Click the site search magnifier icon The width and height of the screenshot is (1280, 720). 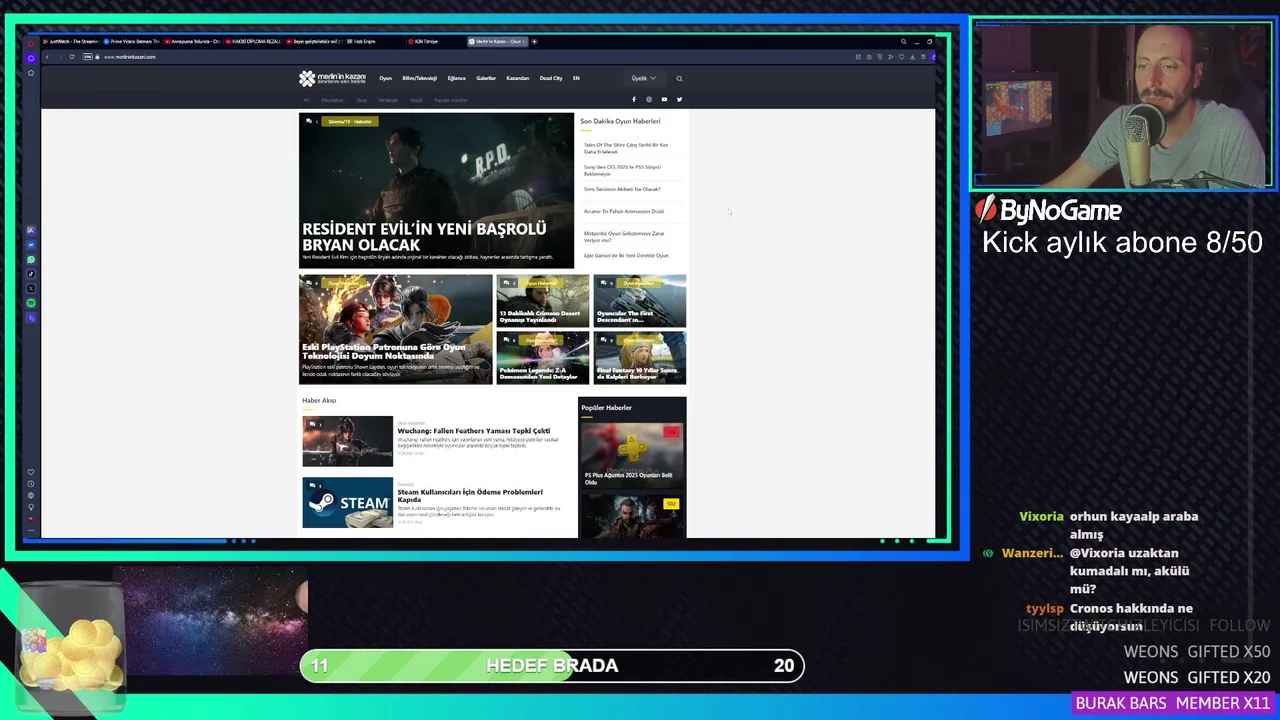pos(679,78)
